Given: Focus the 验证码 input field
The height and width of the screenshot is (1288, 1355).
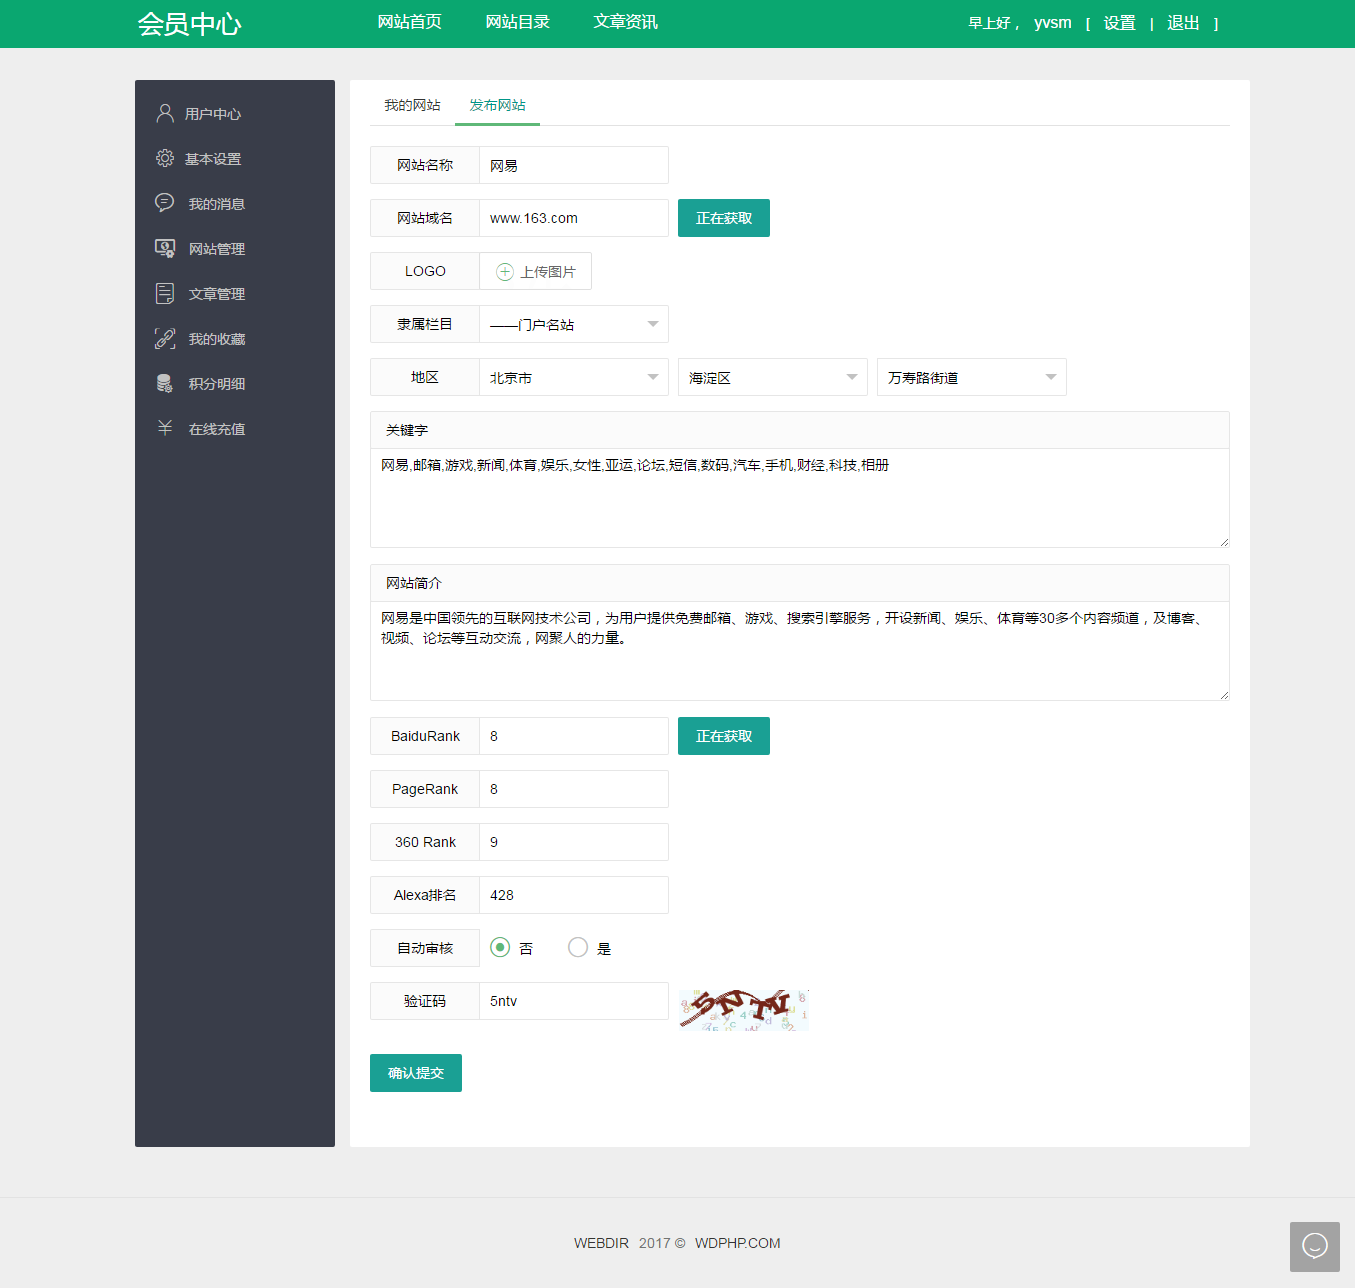Looking at the screenshot, I should (x=574, y=1001).
